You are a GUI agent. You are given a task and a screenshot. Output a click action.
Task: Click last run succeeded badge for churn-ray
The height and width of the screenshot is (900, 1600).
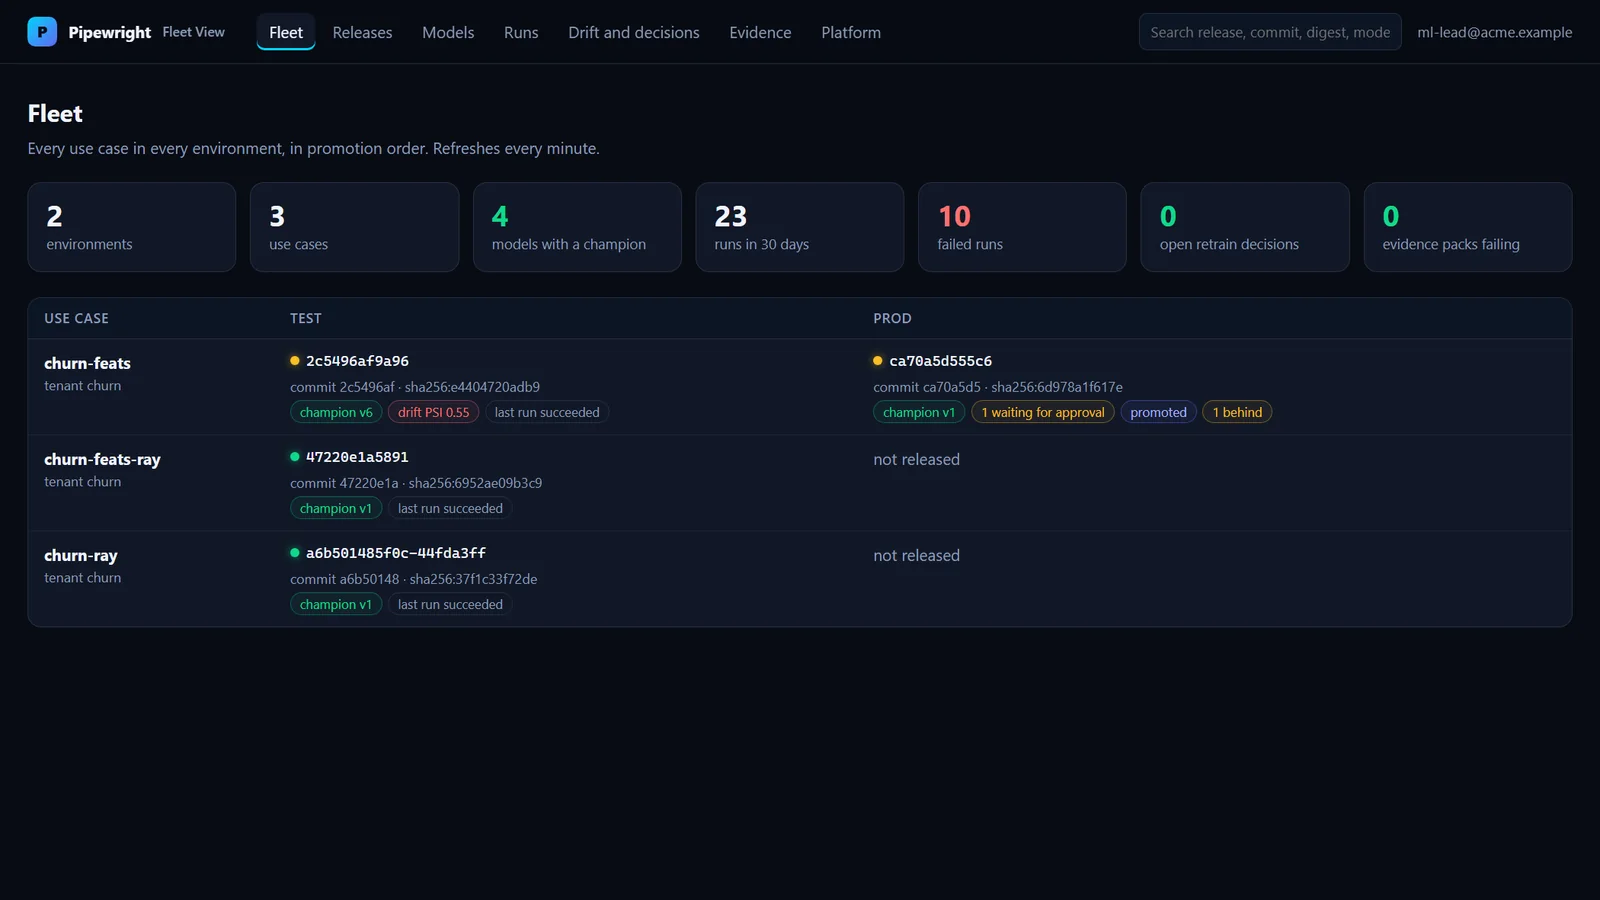[450, 604]
